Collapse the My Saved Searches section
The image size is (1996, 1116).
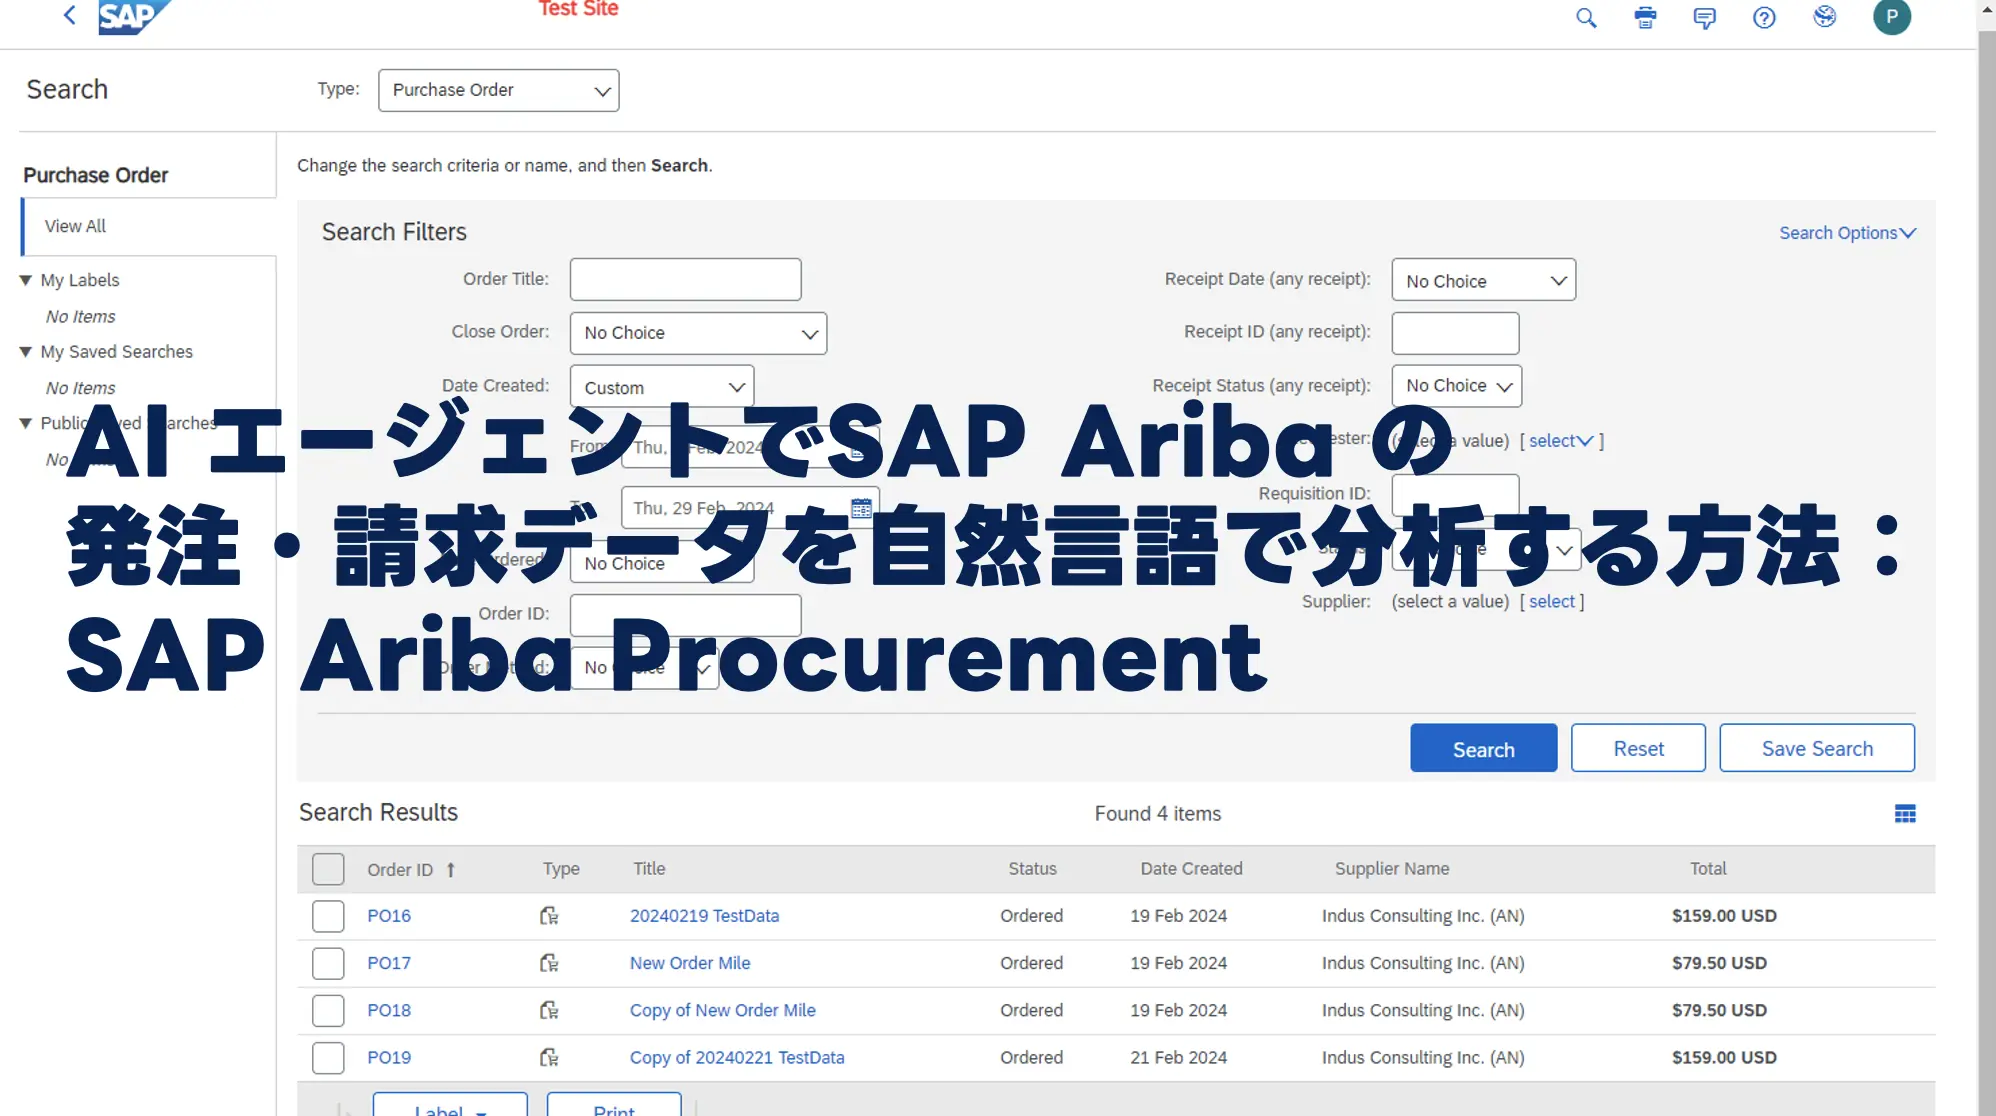(26, 352)
